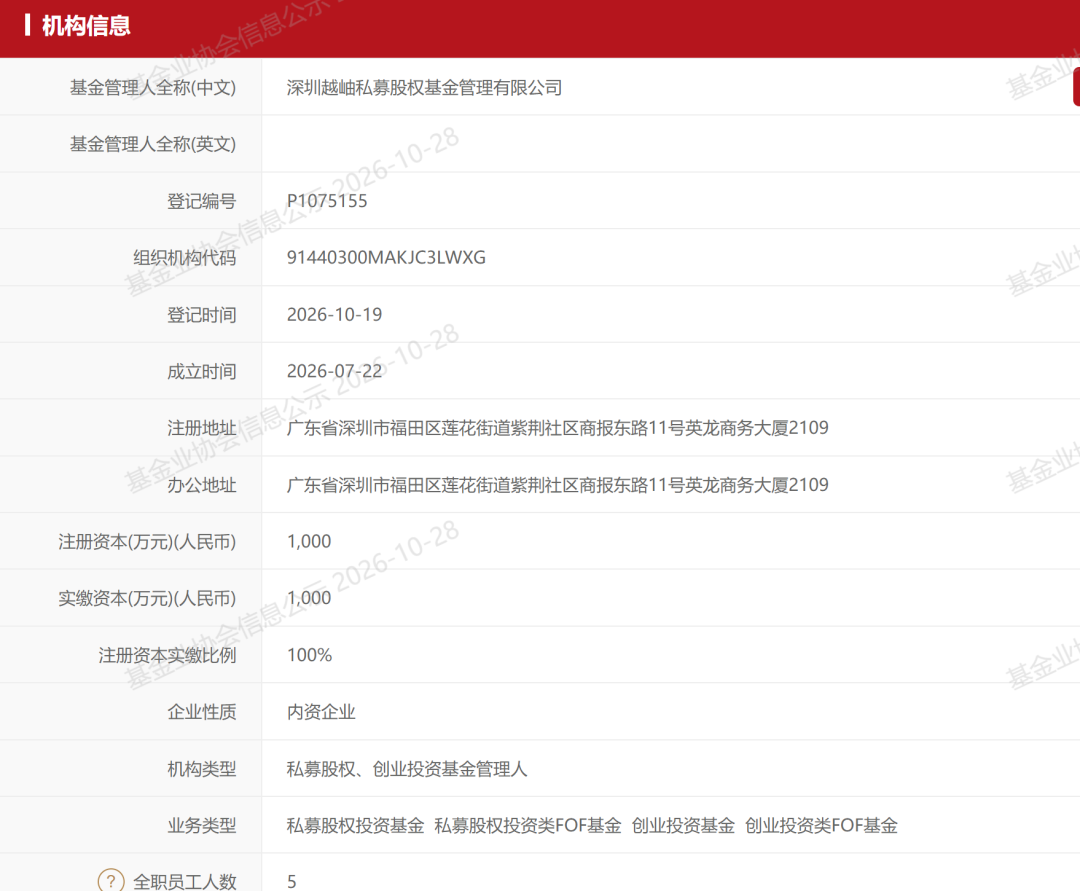Image resolution: width=1080 pixels, height=891 pixels.
Task: Select the 创业投资类FOF基金 business type
Action: pos(822,826)
